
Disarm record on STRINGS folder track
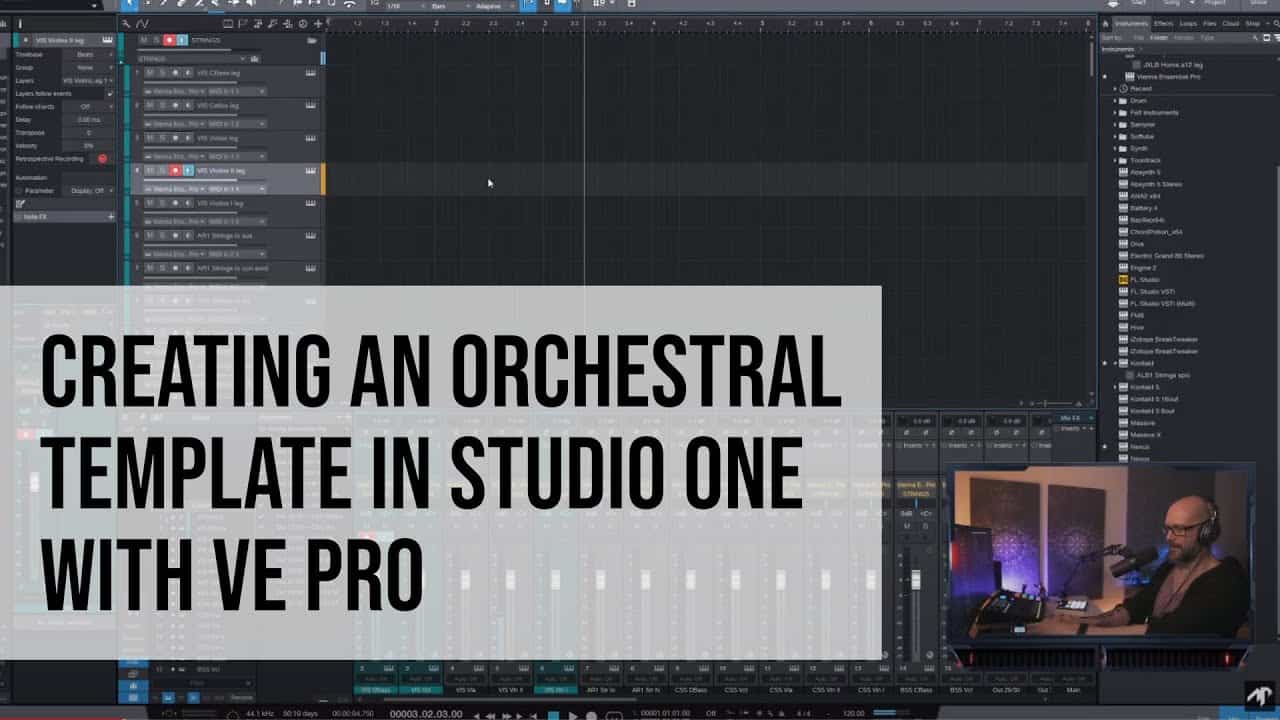[169, 40]
